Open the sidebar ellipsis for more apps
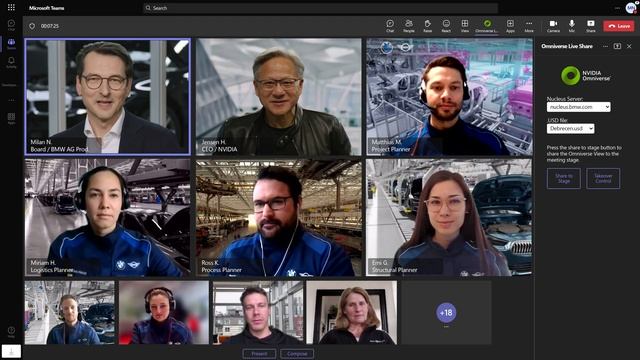This screenshot has height=360, width=640. click(11, 100)
